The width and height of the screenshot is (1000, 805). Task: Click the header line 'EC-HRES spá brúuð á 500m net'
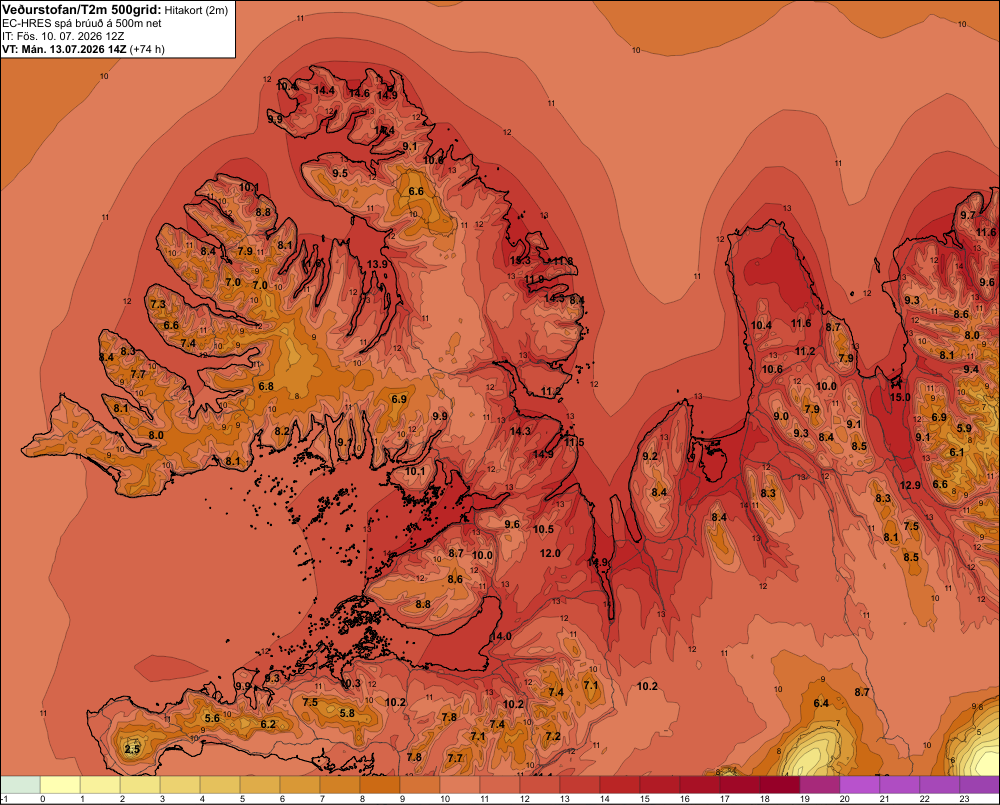(x=82, y=23)
